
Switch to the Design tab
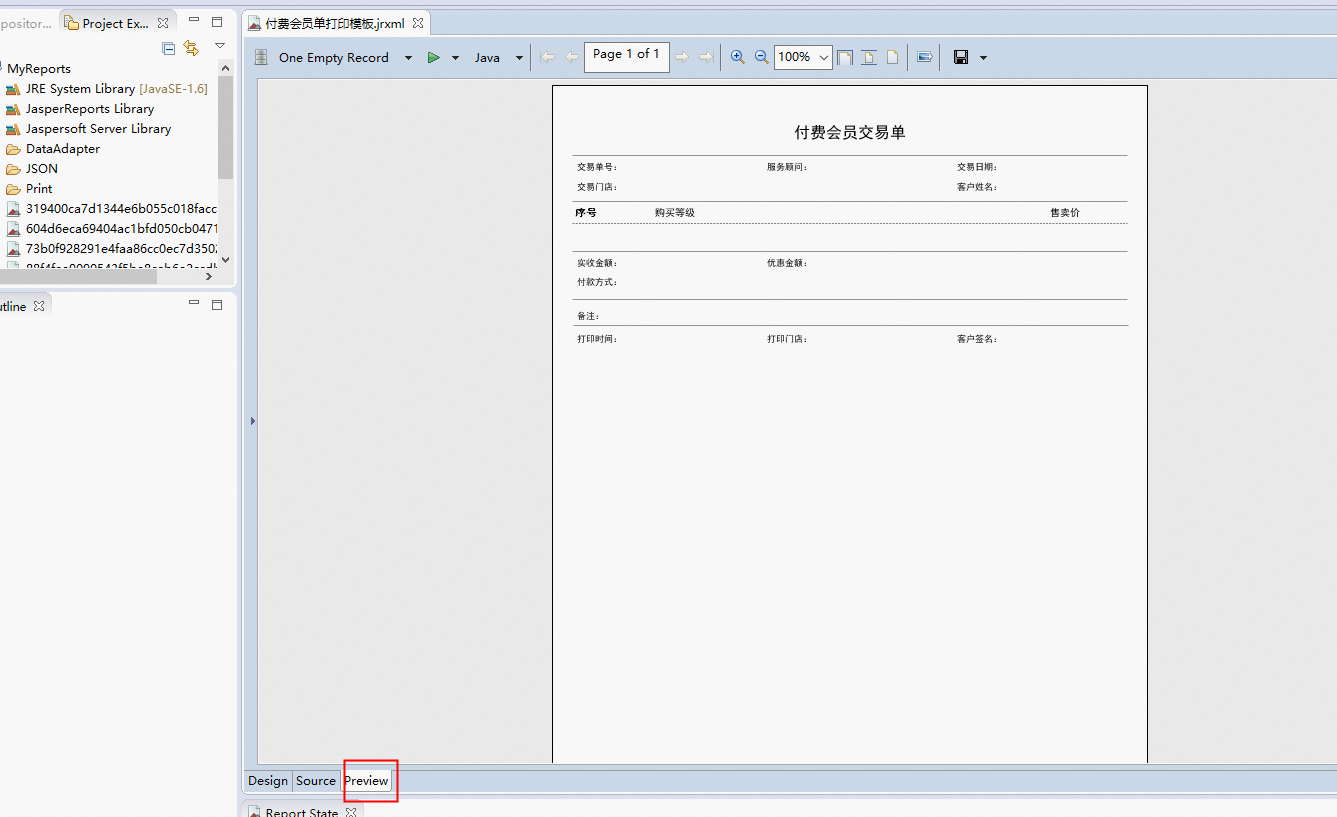(268, 781)
